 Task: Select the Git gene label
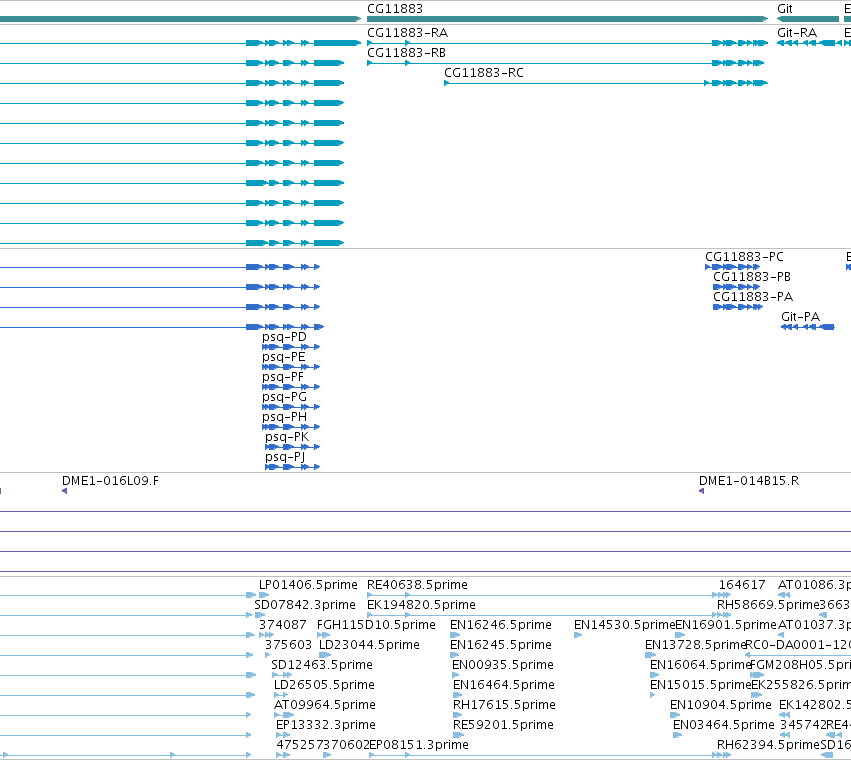point(785,9)
